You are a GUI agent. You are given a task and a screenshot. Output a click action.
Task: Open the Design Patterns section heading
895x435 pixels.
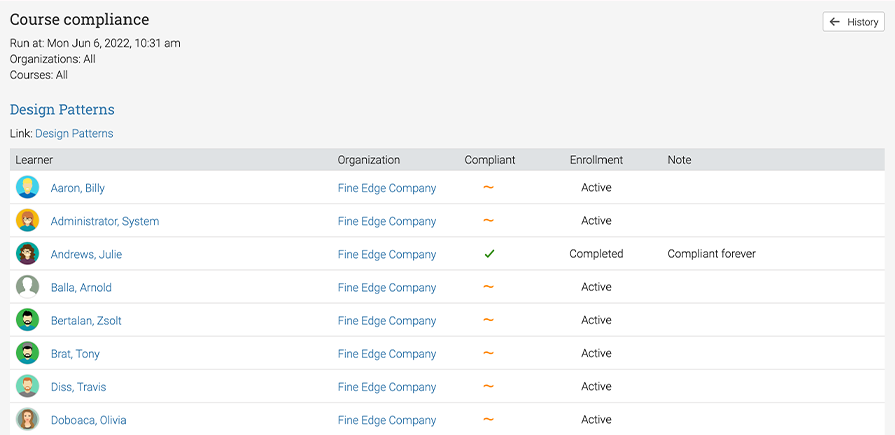coord(62,109)
